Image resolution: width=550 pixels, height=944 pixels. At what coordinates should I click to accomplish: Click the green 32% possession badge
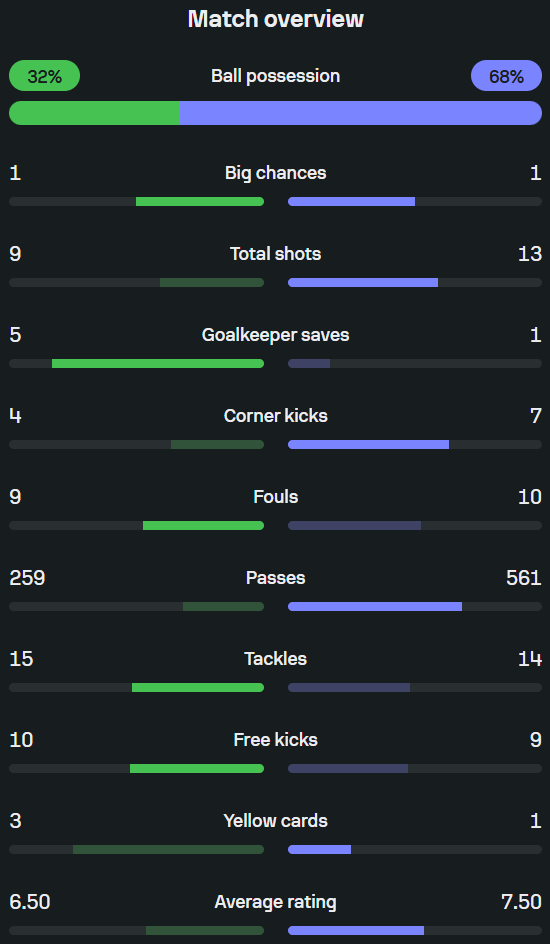pyautogui.click(x=45, y=76)
